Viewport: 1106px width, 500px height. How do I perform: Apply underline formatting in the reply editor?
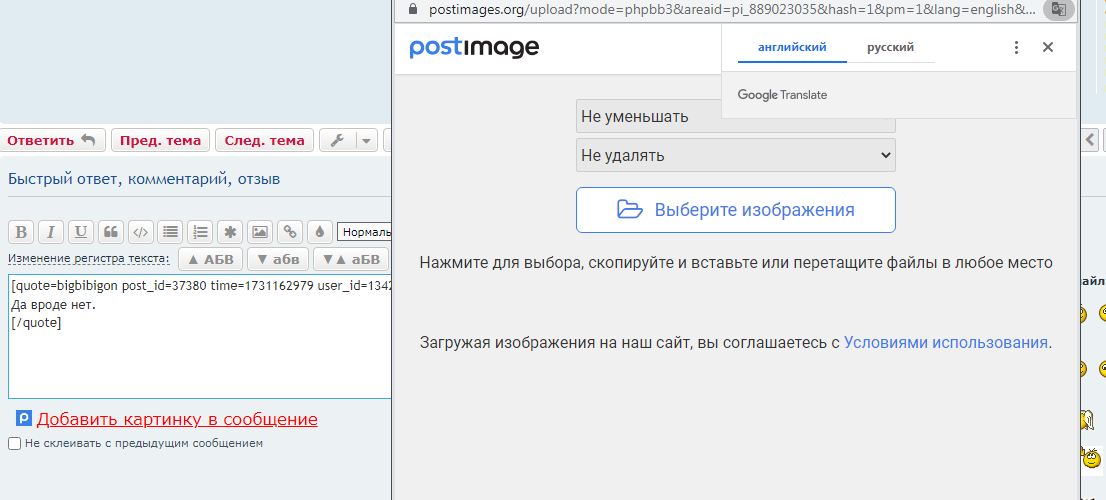tap(81, 232)
